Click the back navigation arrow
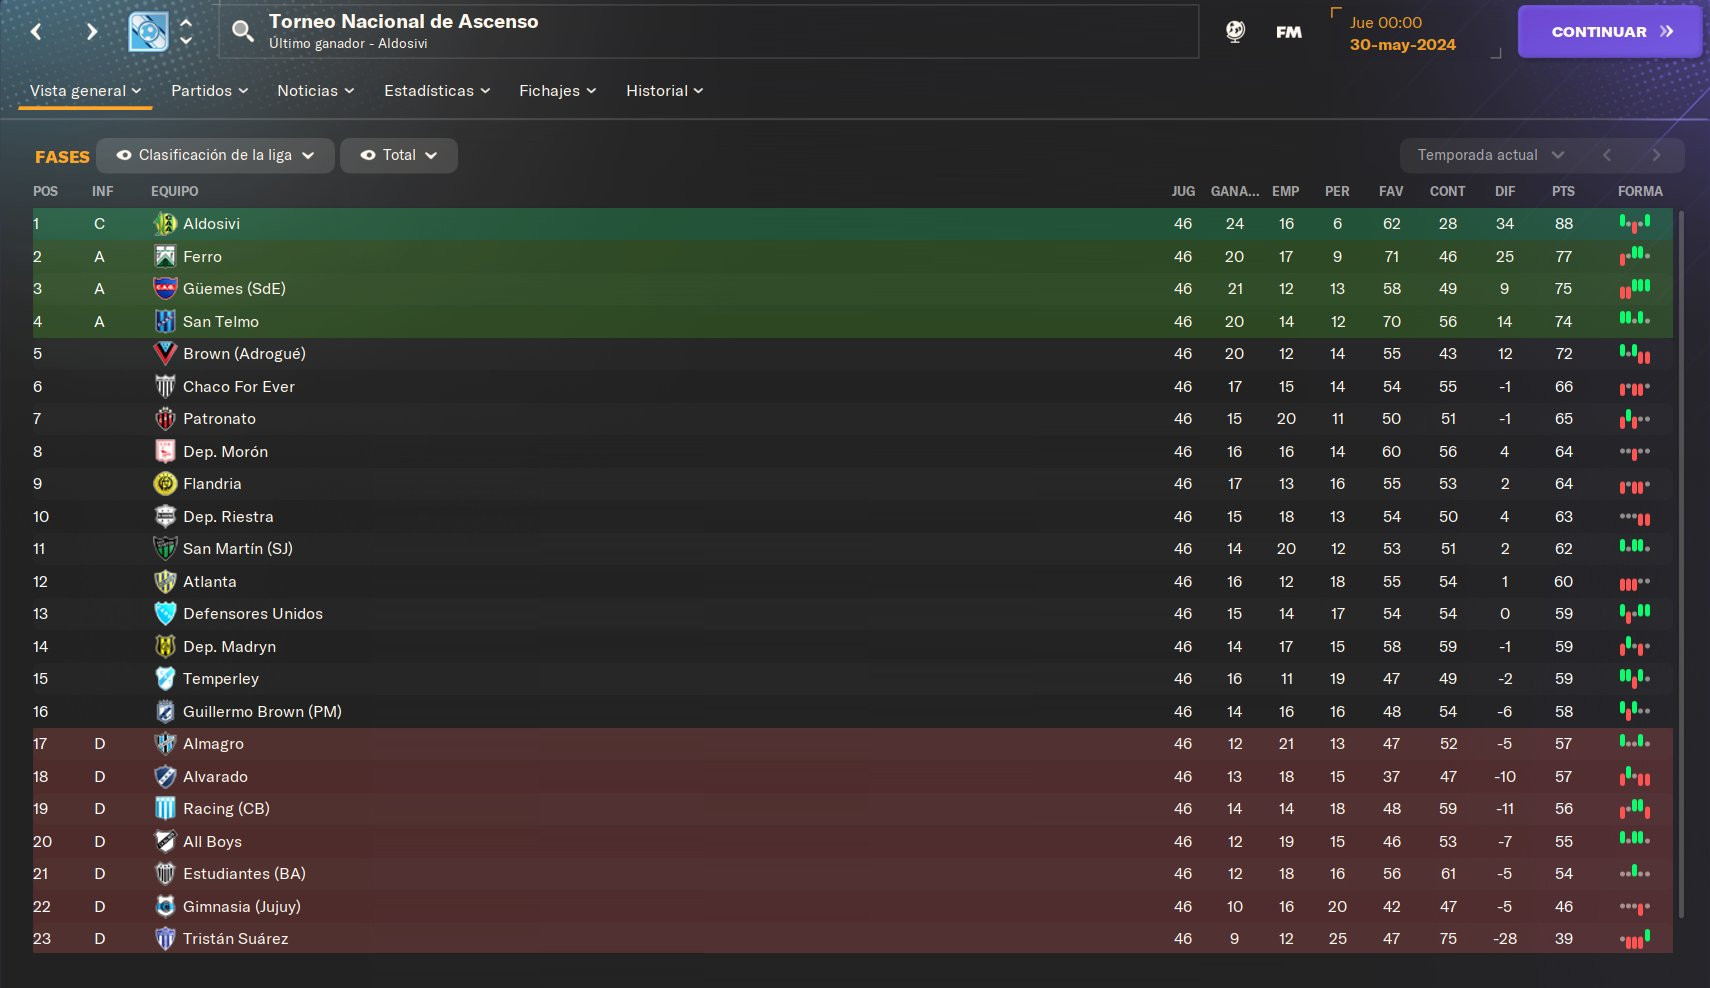Viewport: 1710px width, 988px height. (36, 32)
